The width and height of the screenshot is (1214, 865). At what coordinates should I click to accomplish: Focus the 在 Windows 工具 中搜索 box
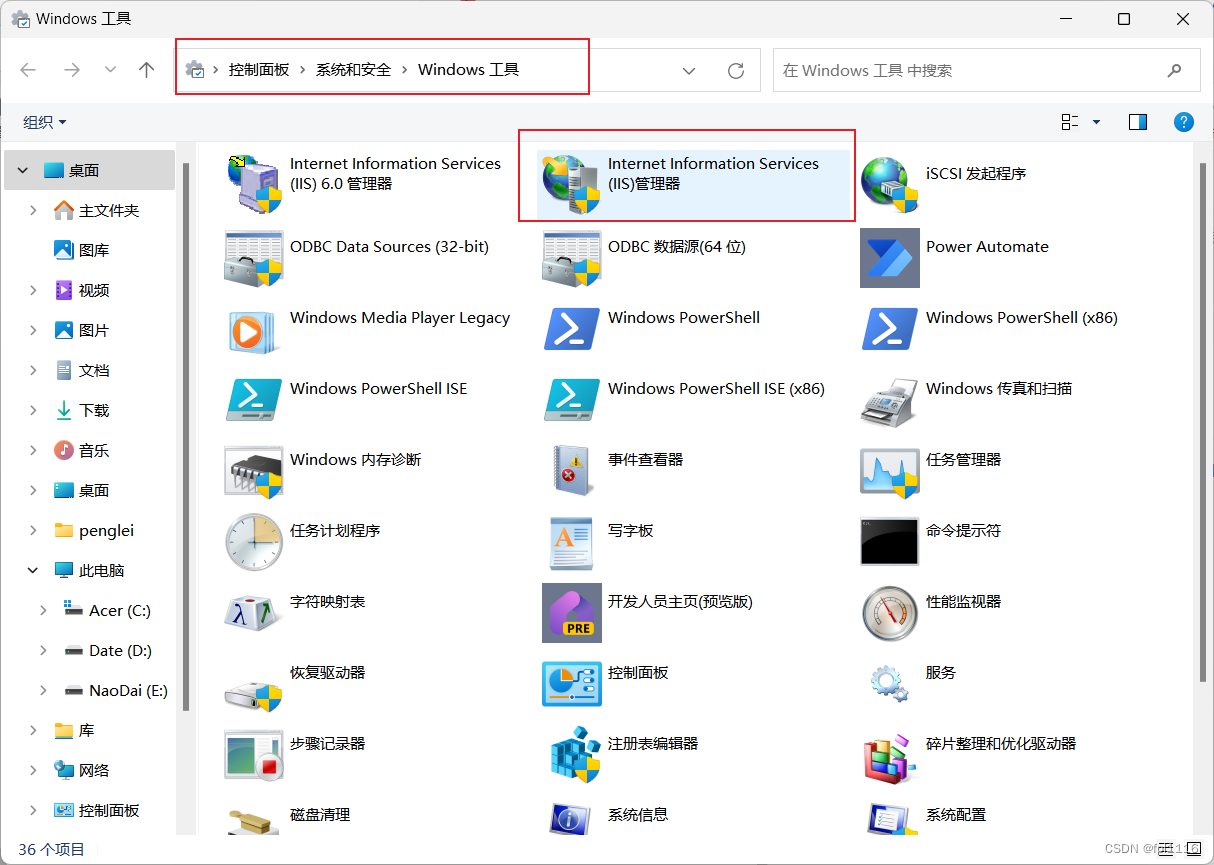pyautogui.click(x=986, y=70)
